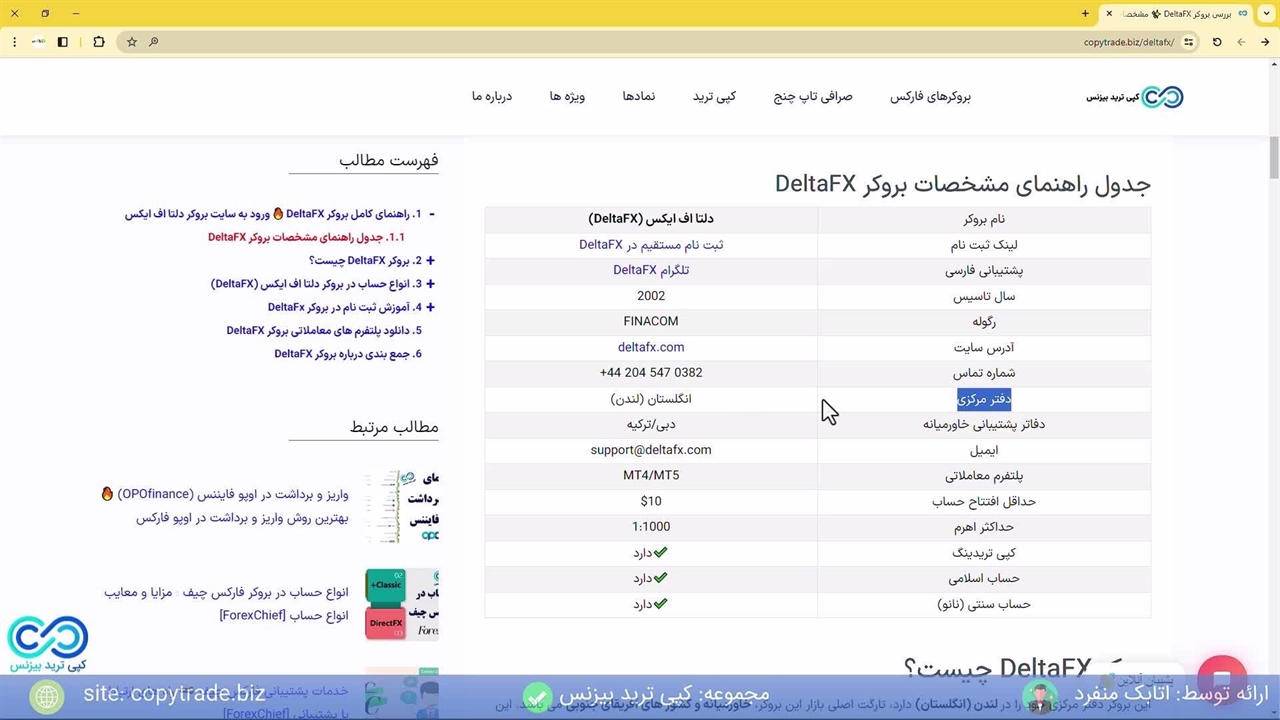
Task: Open the tab search dropdown arrow
Action: point(1265,14)
